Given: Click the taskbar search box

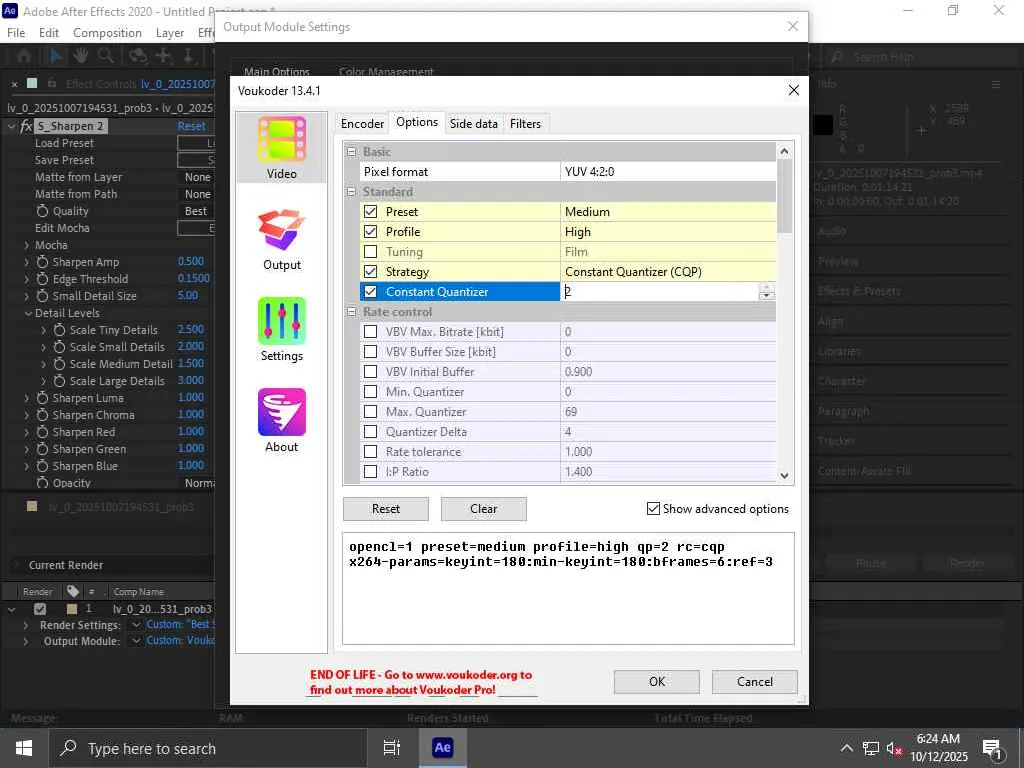Looking at the screenshot, I should coord(207,748).
